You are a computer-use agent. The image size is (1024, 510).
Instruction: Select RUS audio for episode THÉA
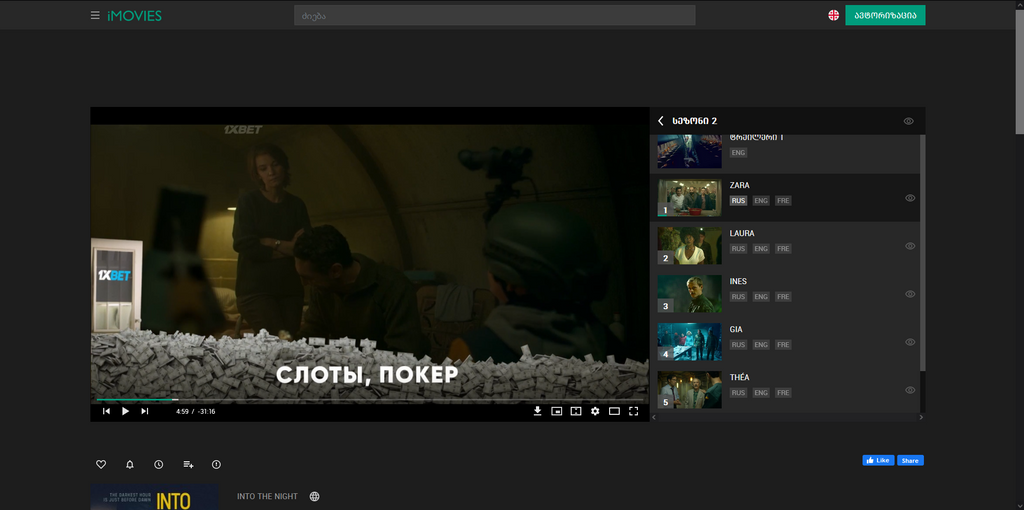[x=738, y=392]
